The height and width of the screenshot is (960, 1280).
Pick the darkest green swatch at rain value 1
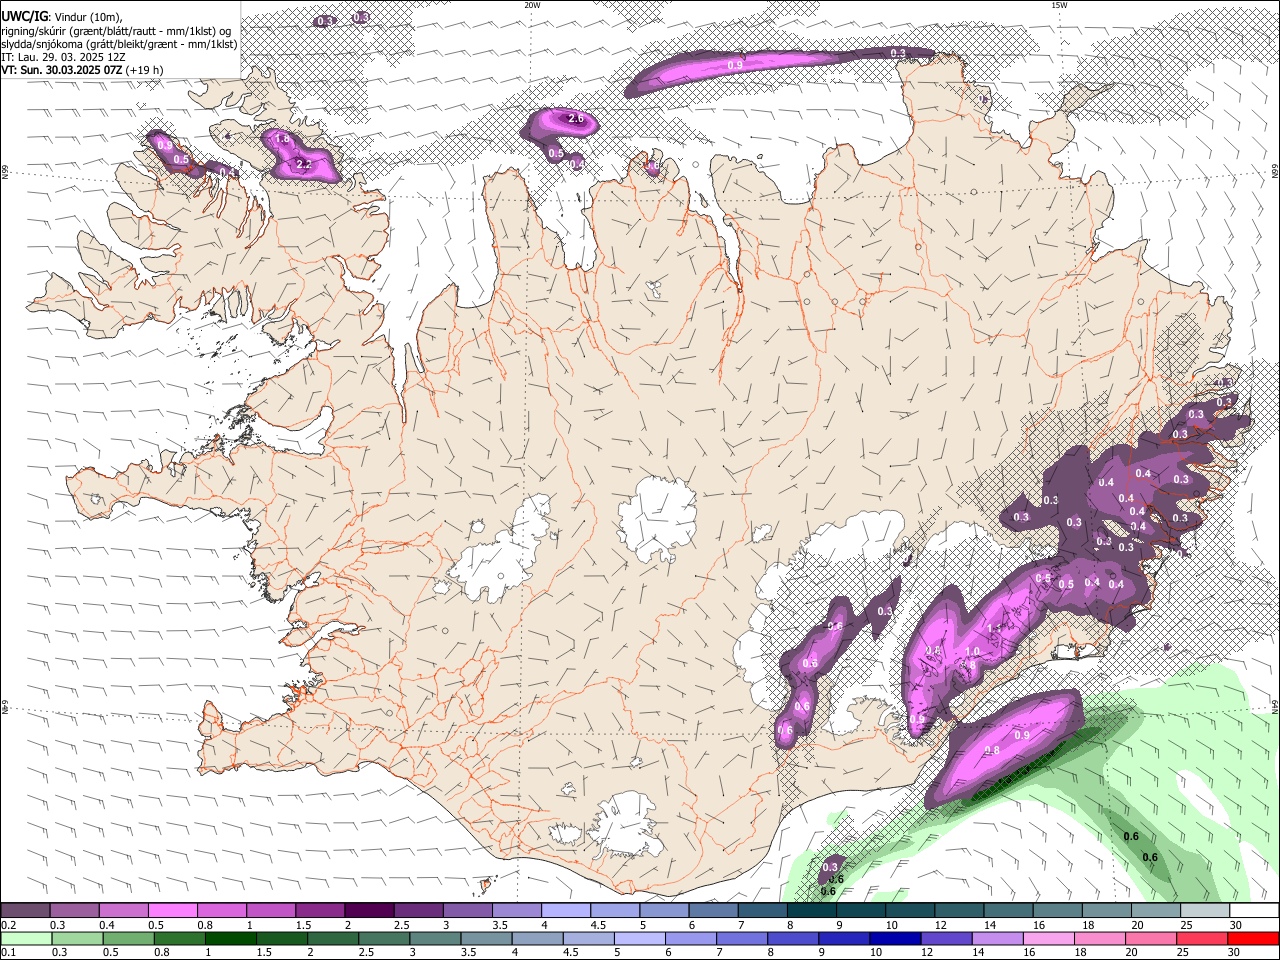tap(231, 938)
